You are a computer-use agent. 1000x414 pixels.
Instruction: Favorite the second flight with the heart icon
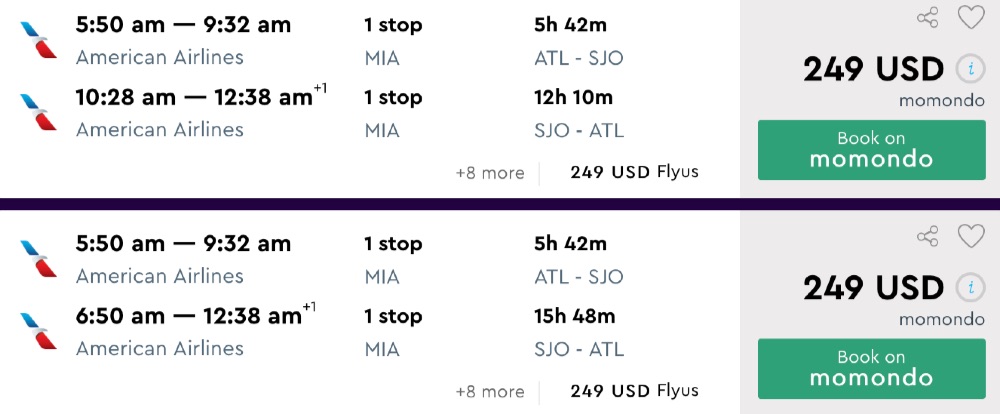(970, 236)
